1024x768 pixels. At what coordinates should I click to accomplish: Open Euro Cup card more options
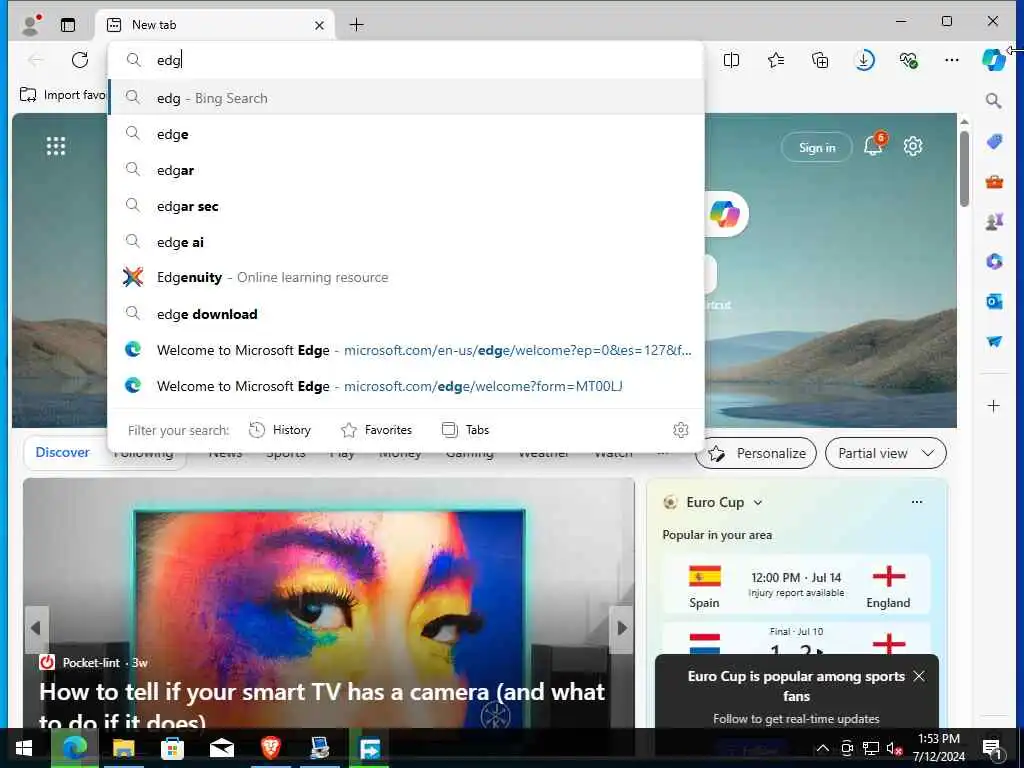tap(917, 502)
